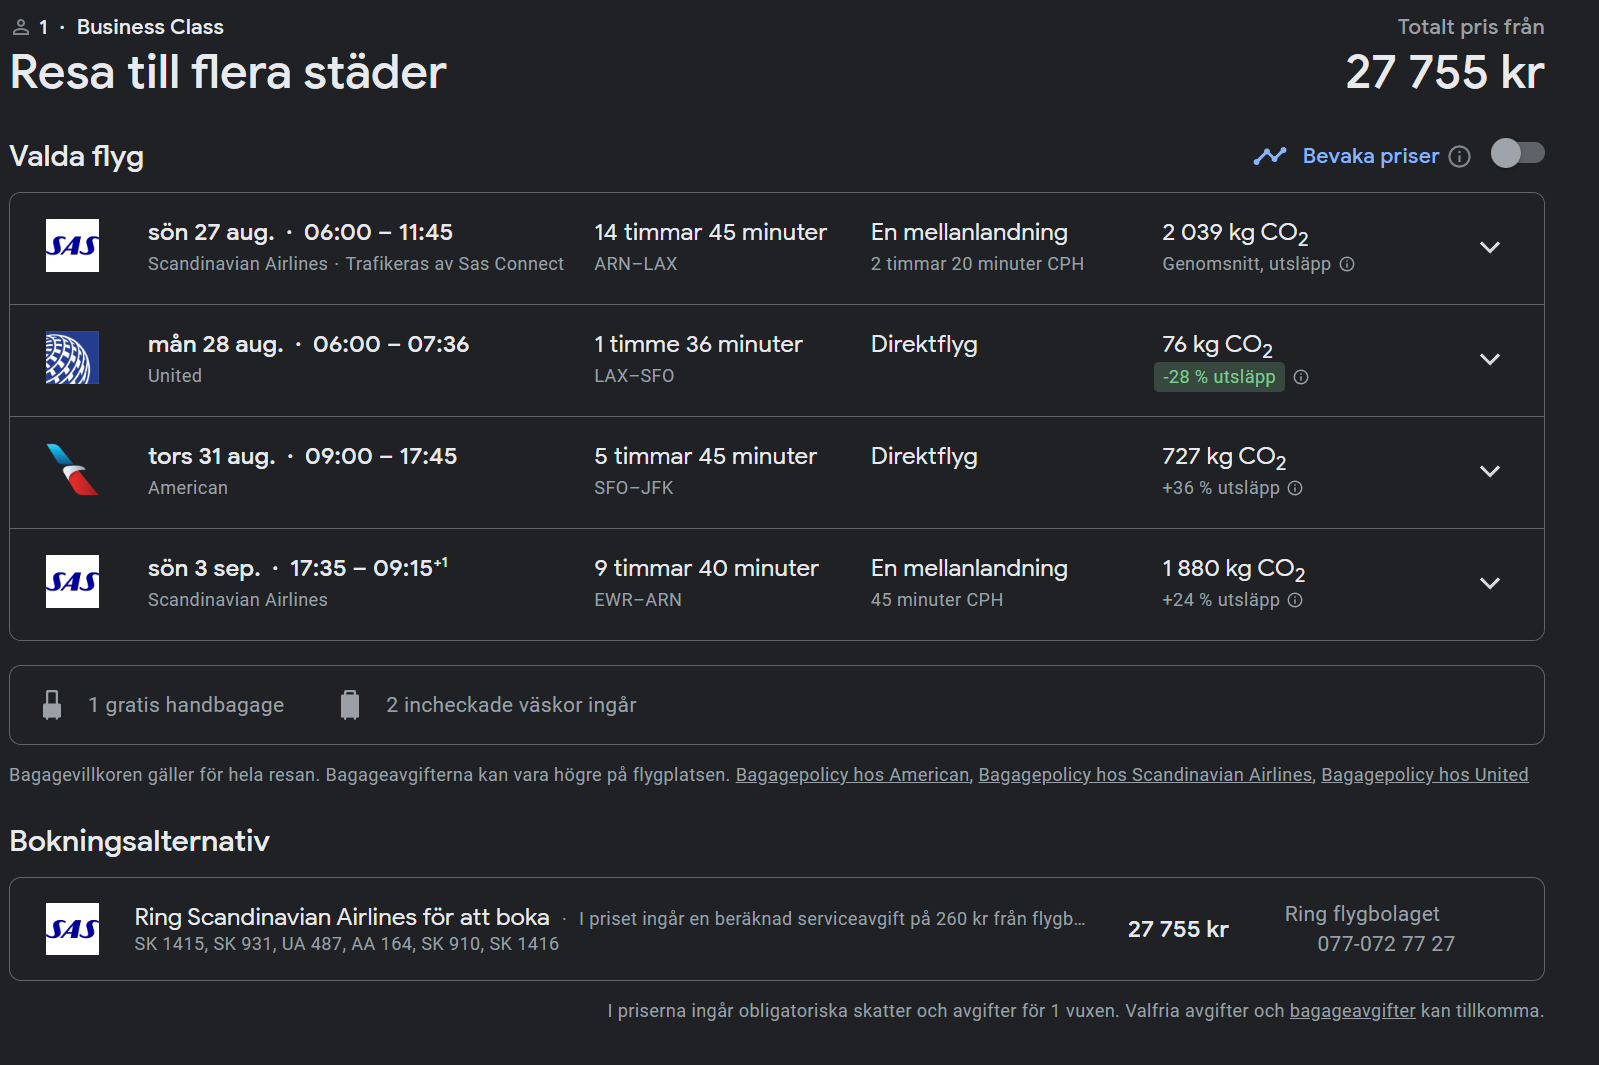Image resolution: width=1599 pixels, height=1065 pixels.
Task: Click the price tracking graph icon
Action: (x=1270, y=156)
